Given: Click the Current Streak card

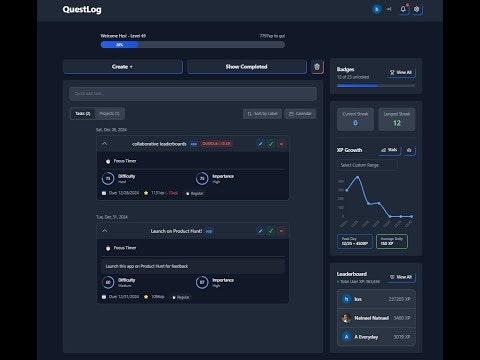Looking at the screenshot, I should [x=355, y=119].
